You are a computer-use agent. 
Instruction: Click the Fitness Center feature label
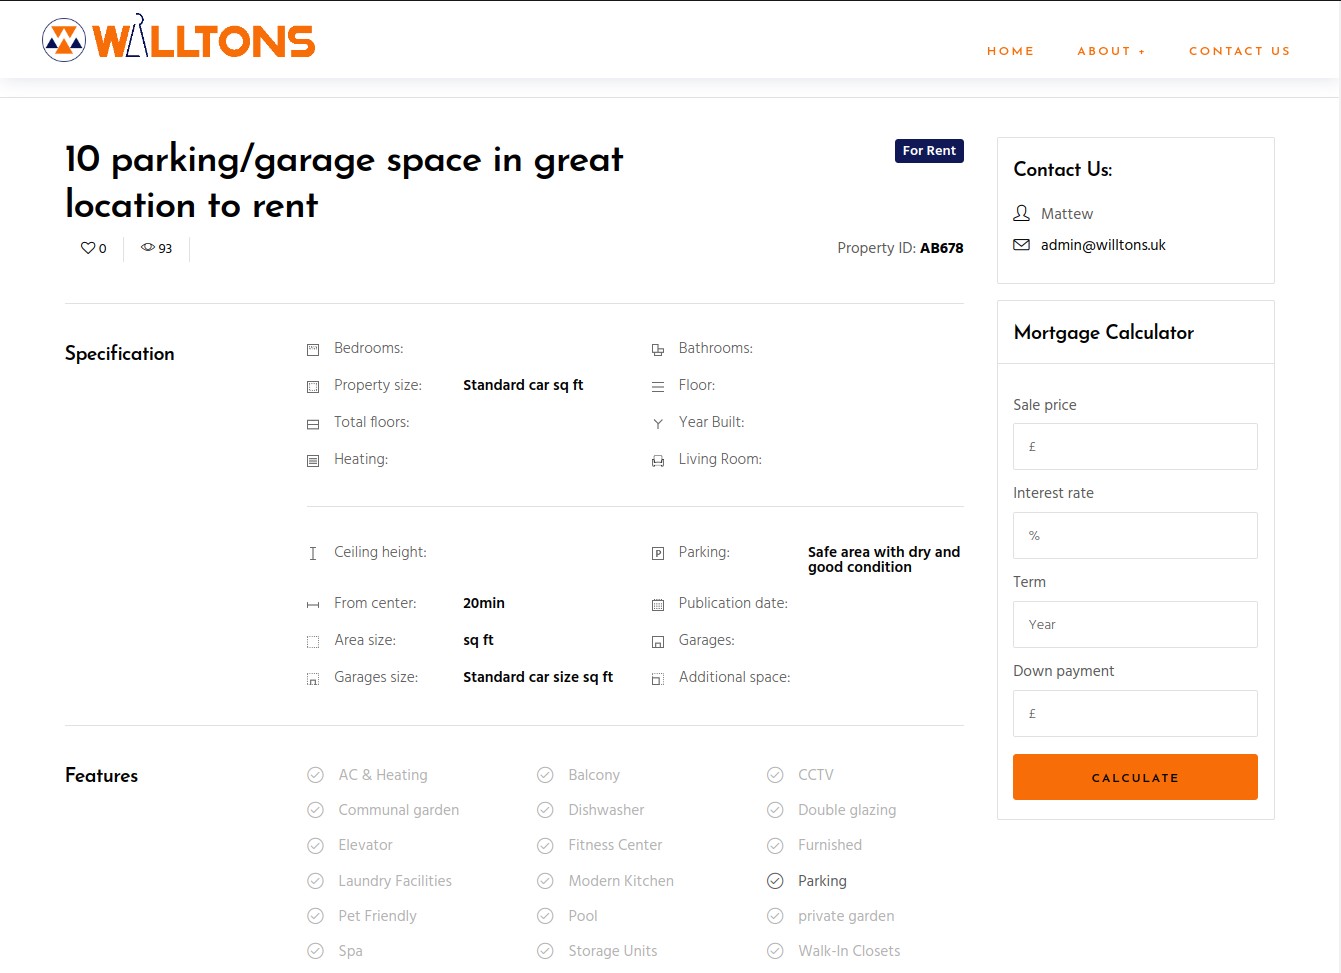click(x=615, y=845)
